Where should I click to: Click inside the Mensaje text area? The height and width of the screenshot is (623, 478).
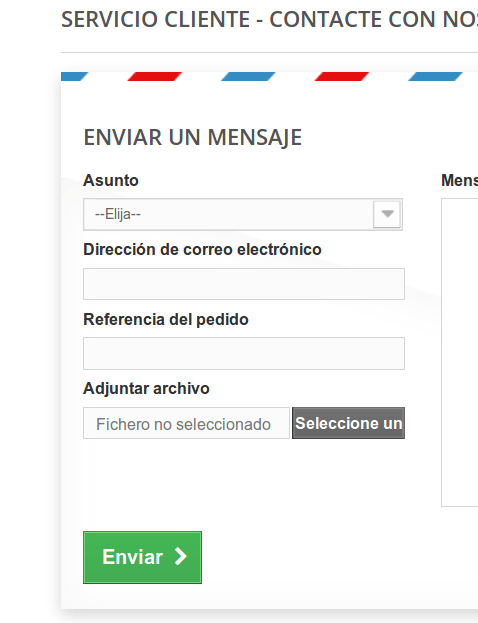(x=460, y=352)
